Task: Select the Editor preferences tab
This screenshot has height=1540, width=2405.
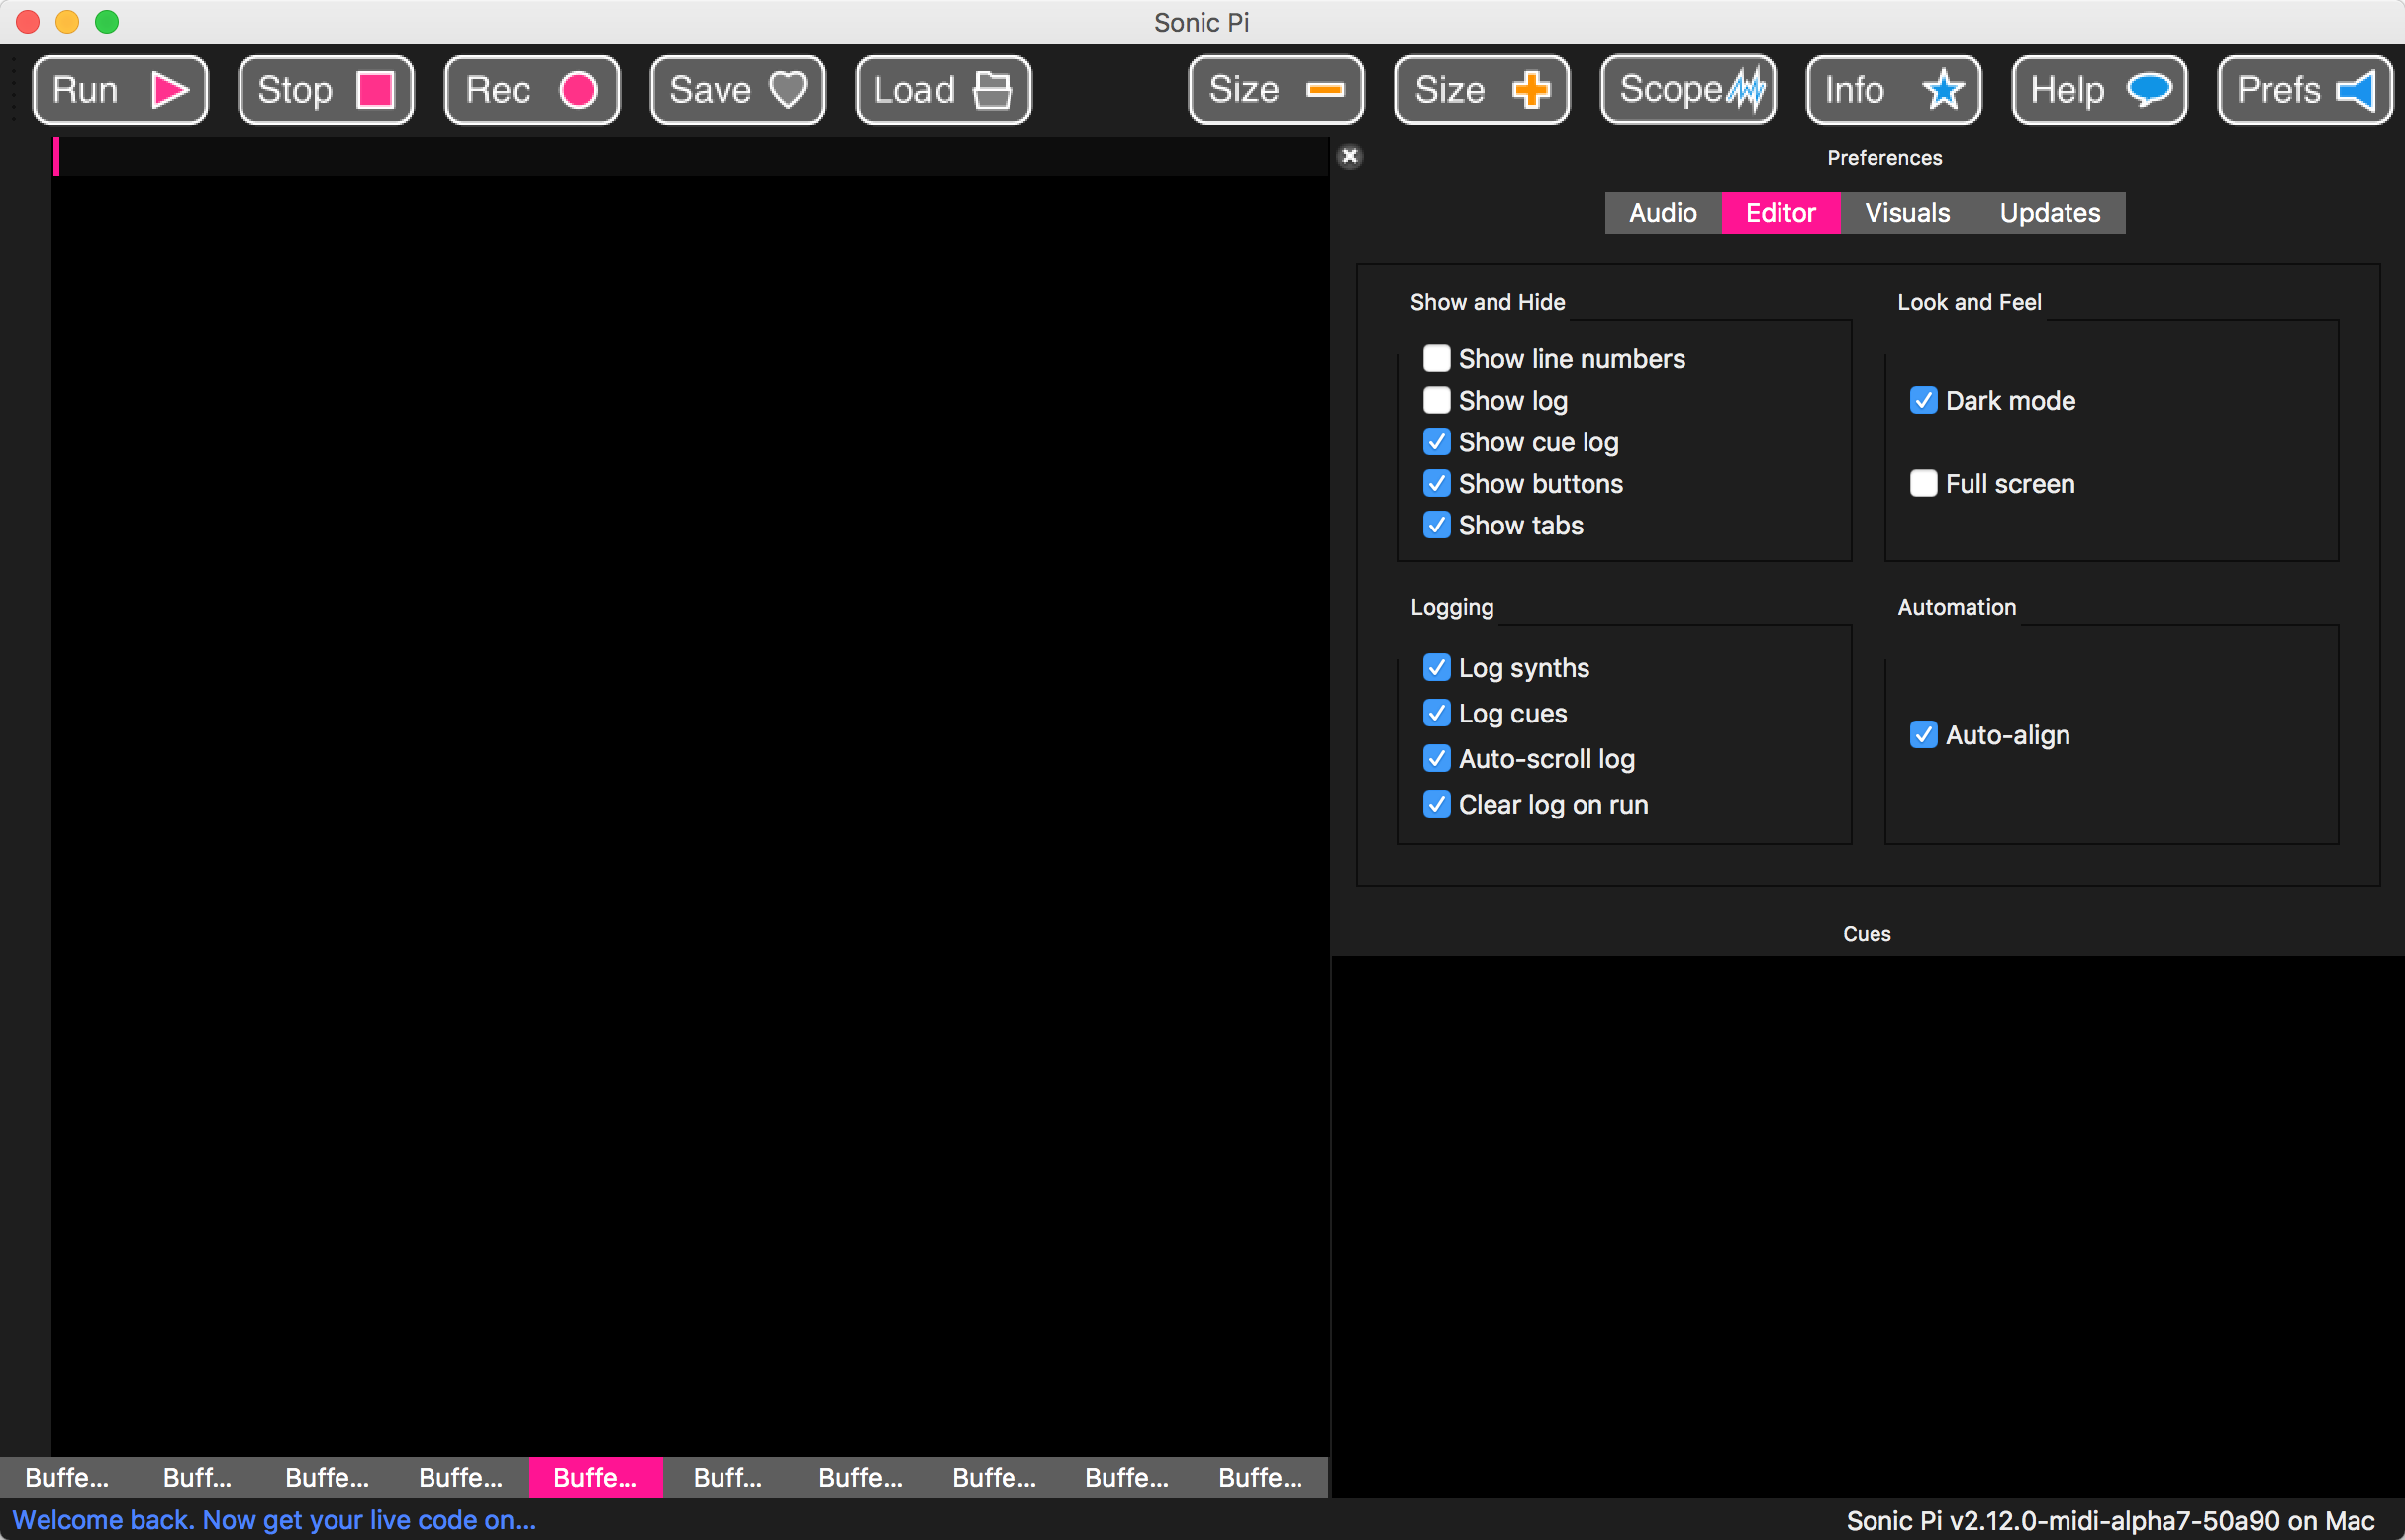Action: tap(1781, 213)
